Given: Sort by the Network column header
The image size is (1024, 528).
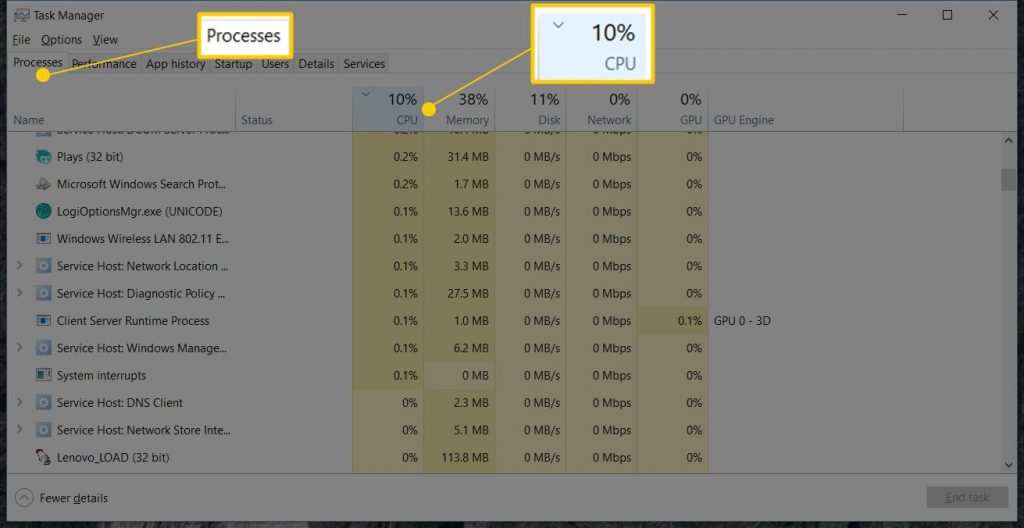Looking at the screenshot, I should click(x=601, y=110).
